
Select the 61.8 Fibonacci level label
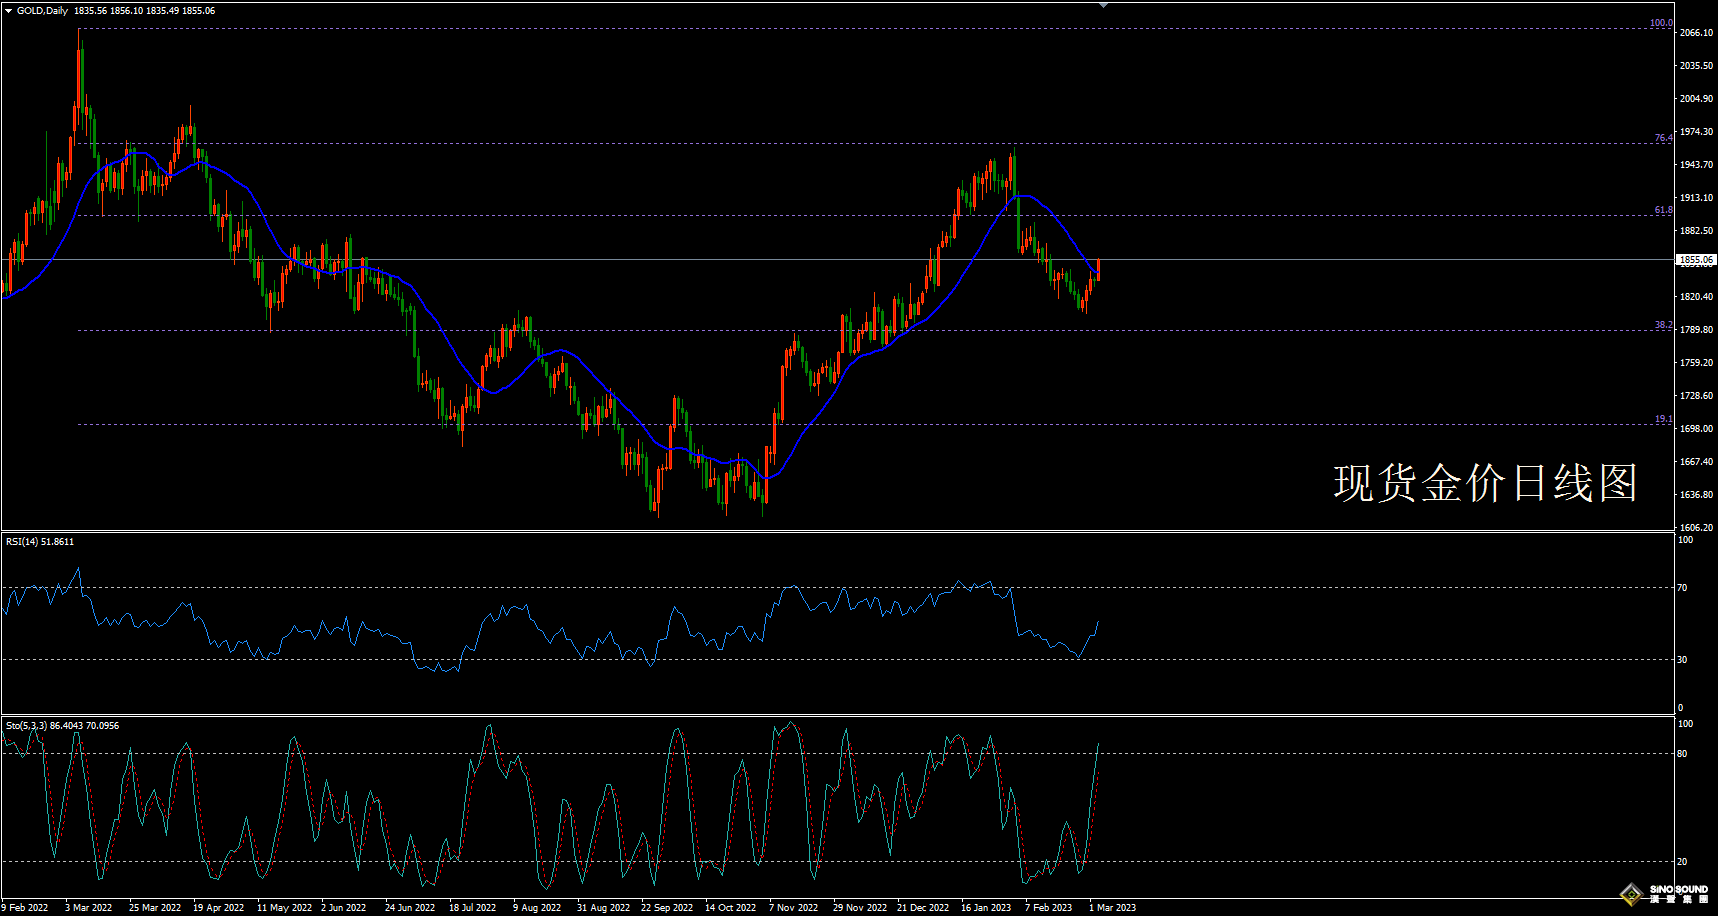[x=1663, y=210]
